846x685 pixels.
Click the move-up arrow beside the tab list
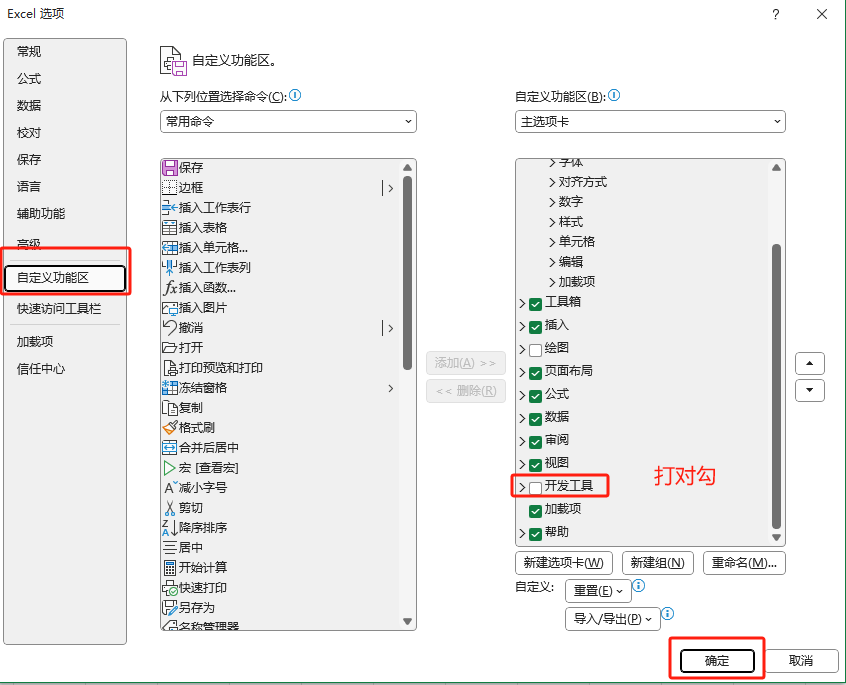809,363
